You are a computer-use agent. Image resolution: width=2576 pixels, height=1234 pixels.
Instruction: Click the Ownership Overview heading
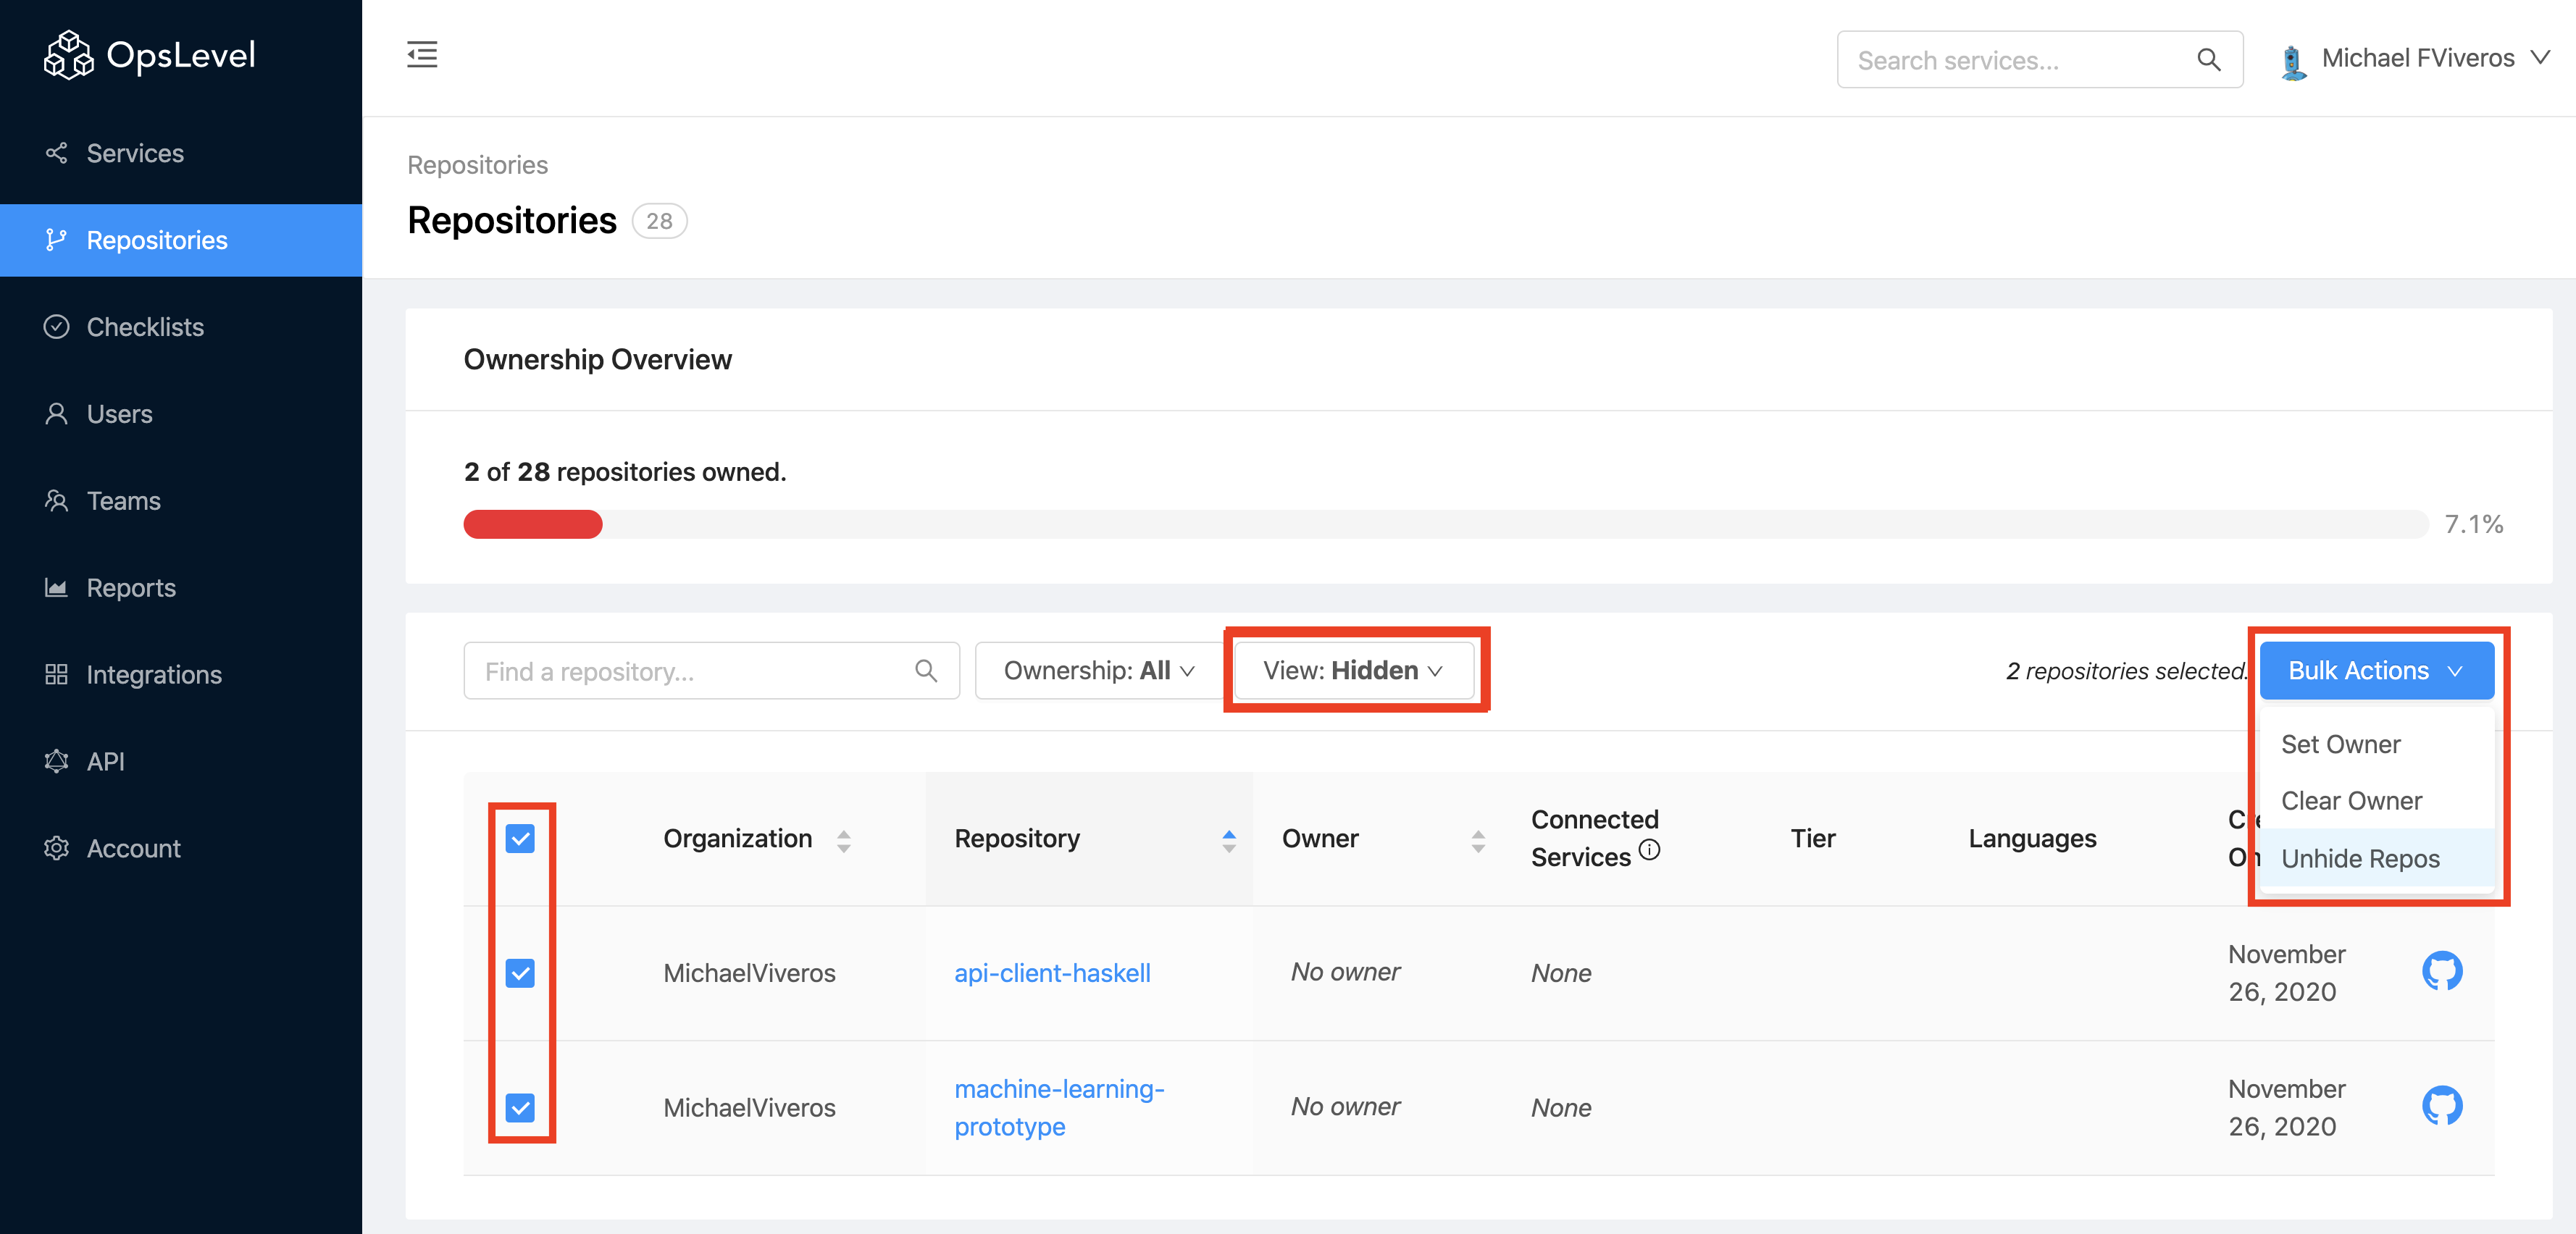[598, 360]
